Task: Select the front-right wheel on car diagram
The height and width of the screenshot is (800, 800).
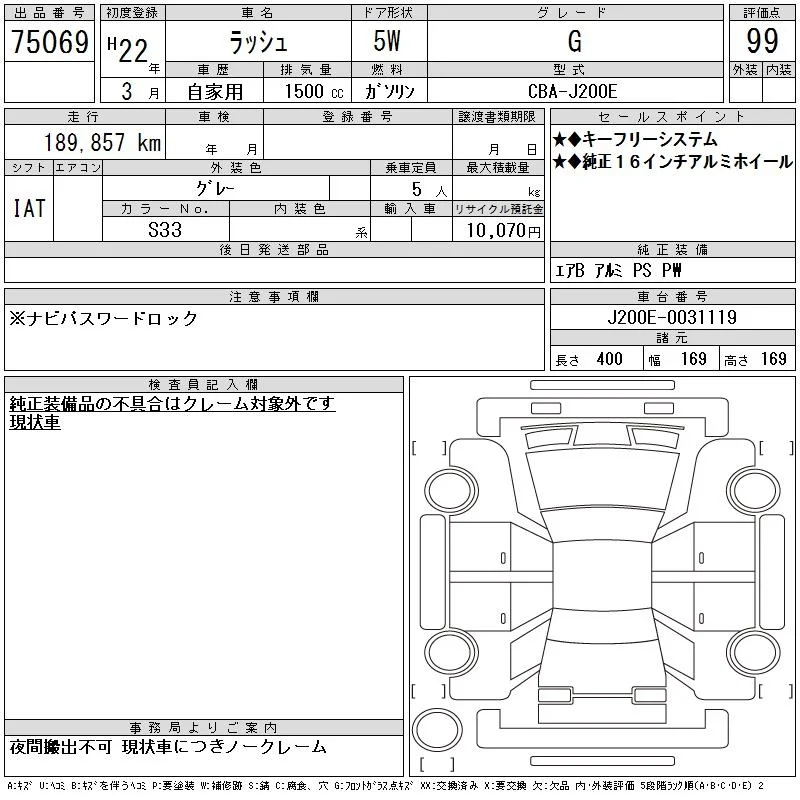Action: point(753,491)
